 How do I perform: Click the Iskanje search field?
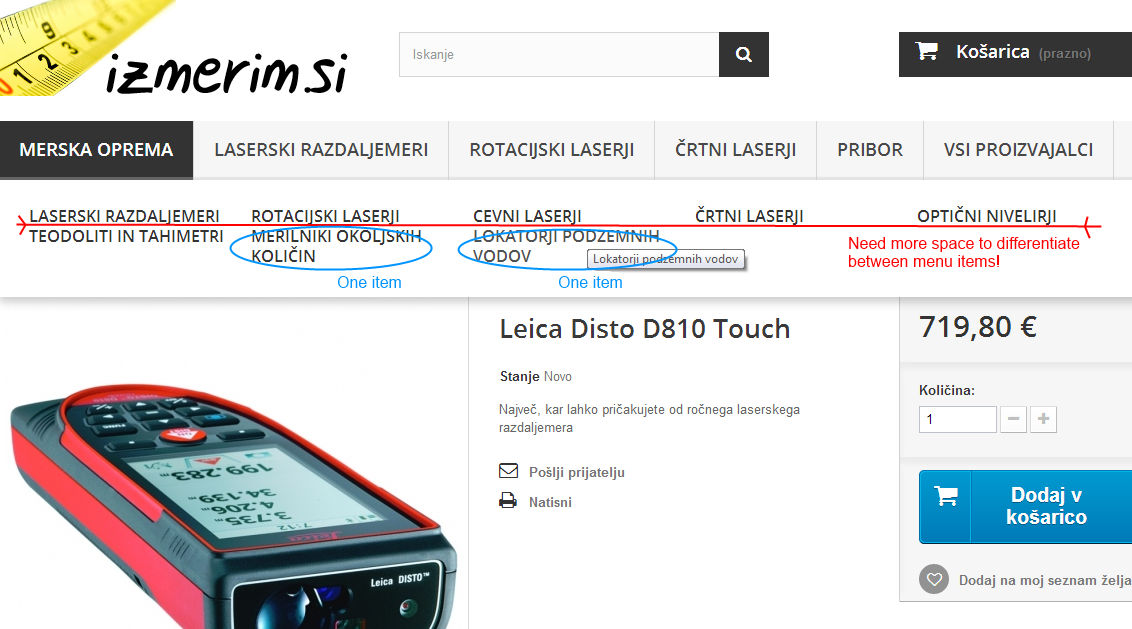[x=559, y=54]
